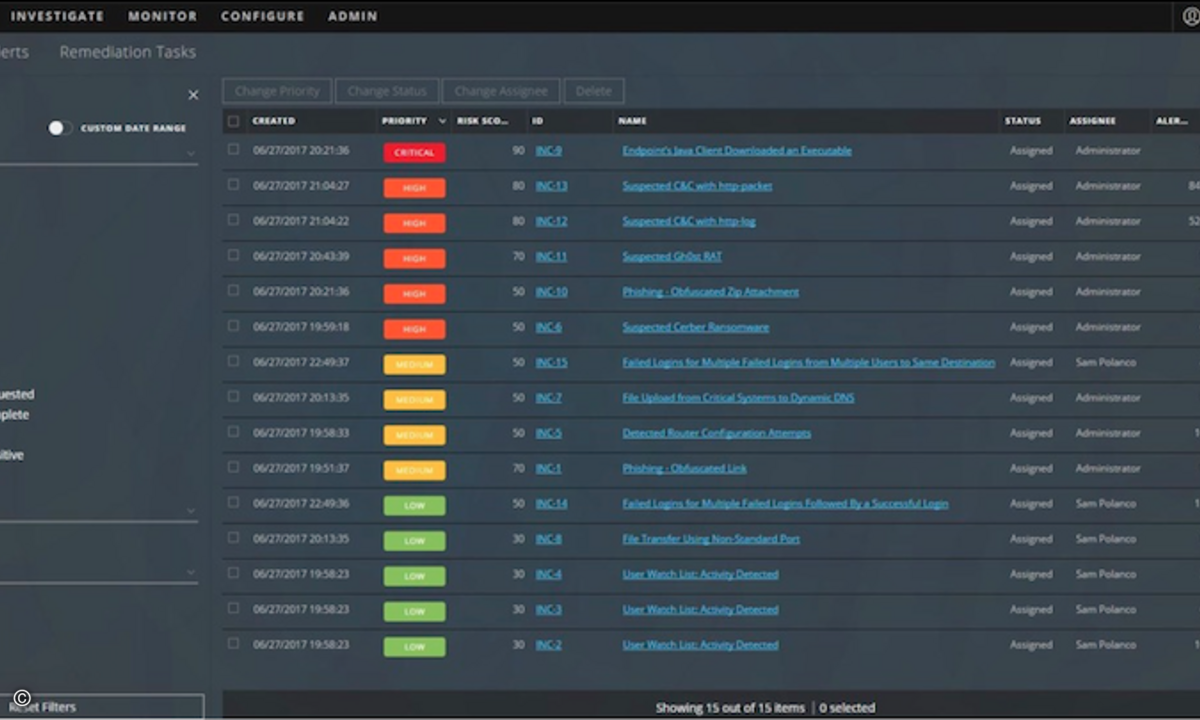Click the Assigned status on INC-2 row
Image resolution: width=1200 pixels, height=720 pixels.
[1031, 645]
